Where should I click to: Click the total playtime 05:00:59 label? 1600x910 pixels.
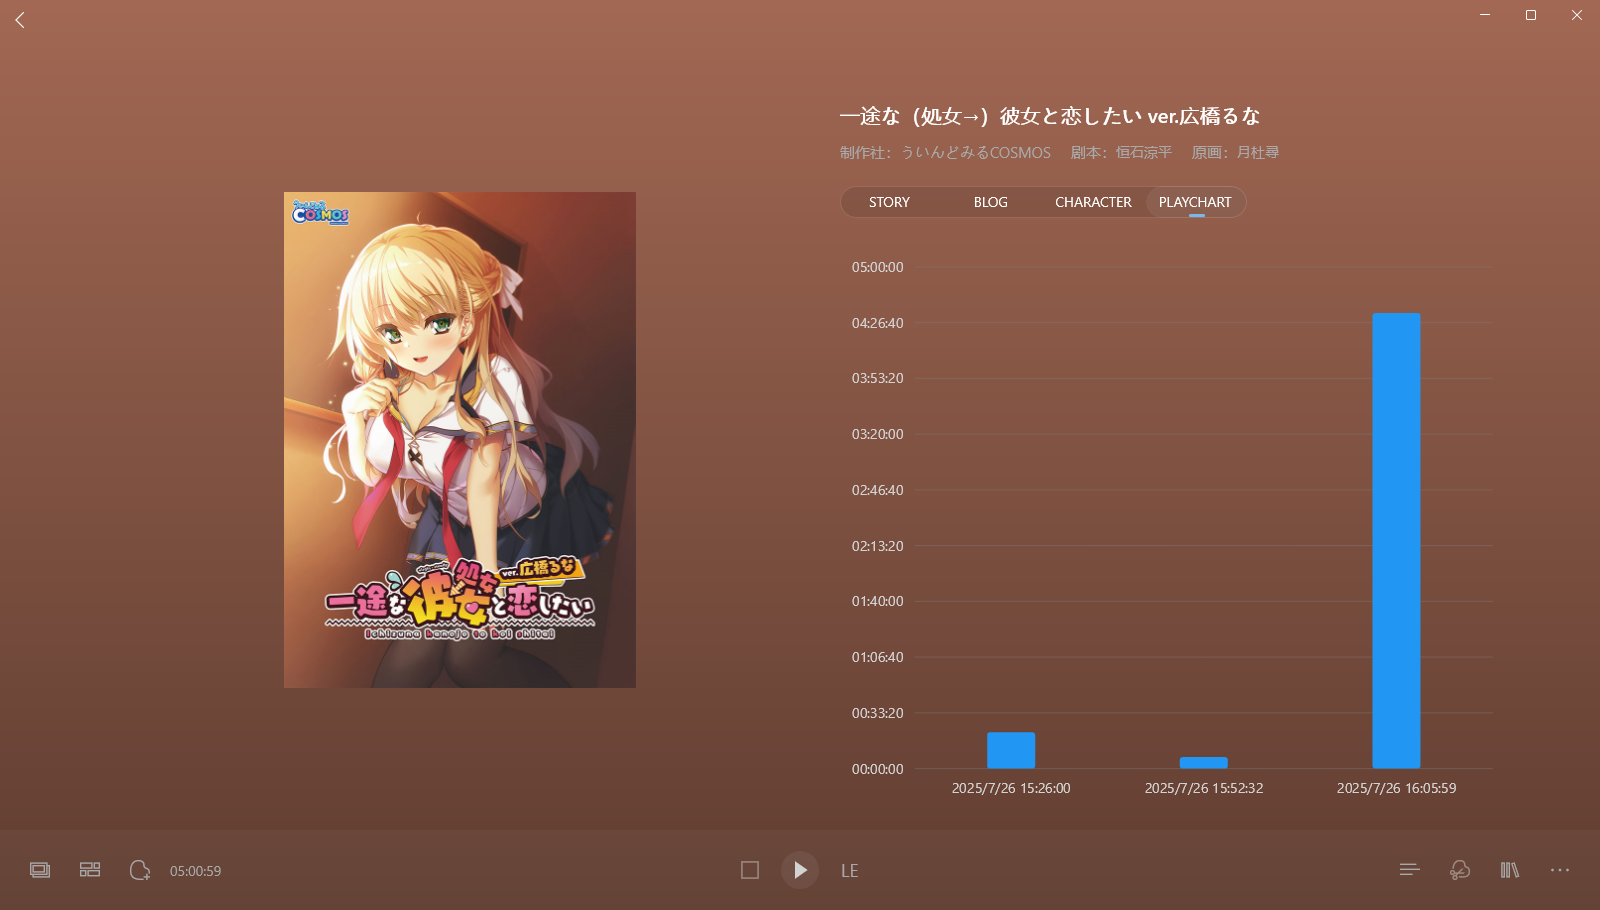tap(195, 871)
